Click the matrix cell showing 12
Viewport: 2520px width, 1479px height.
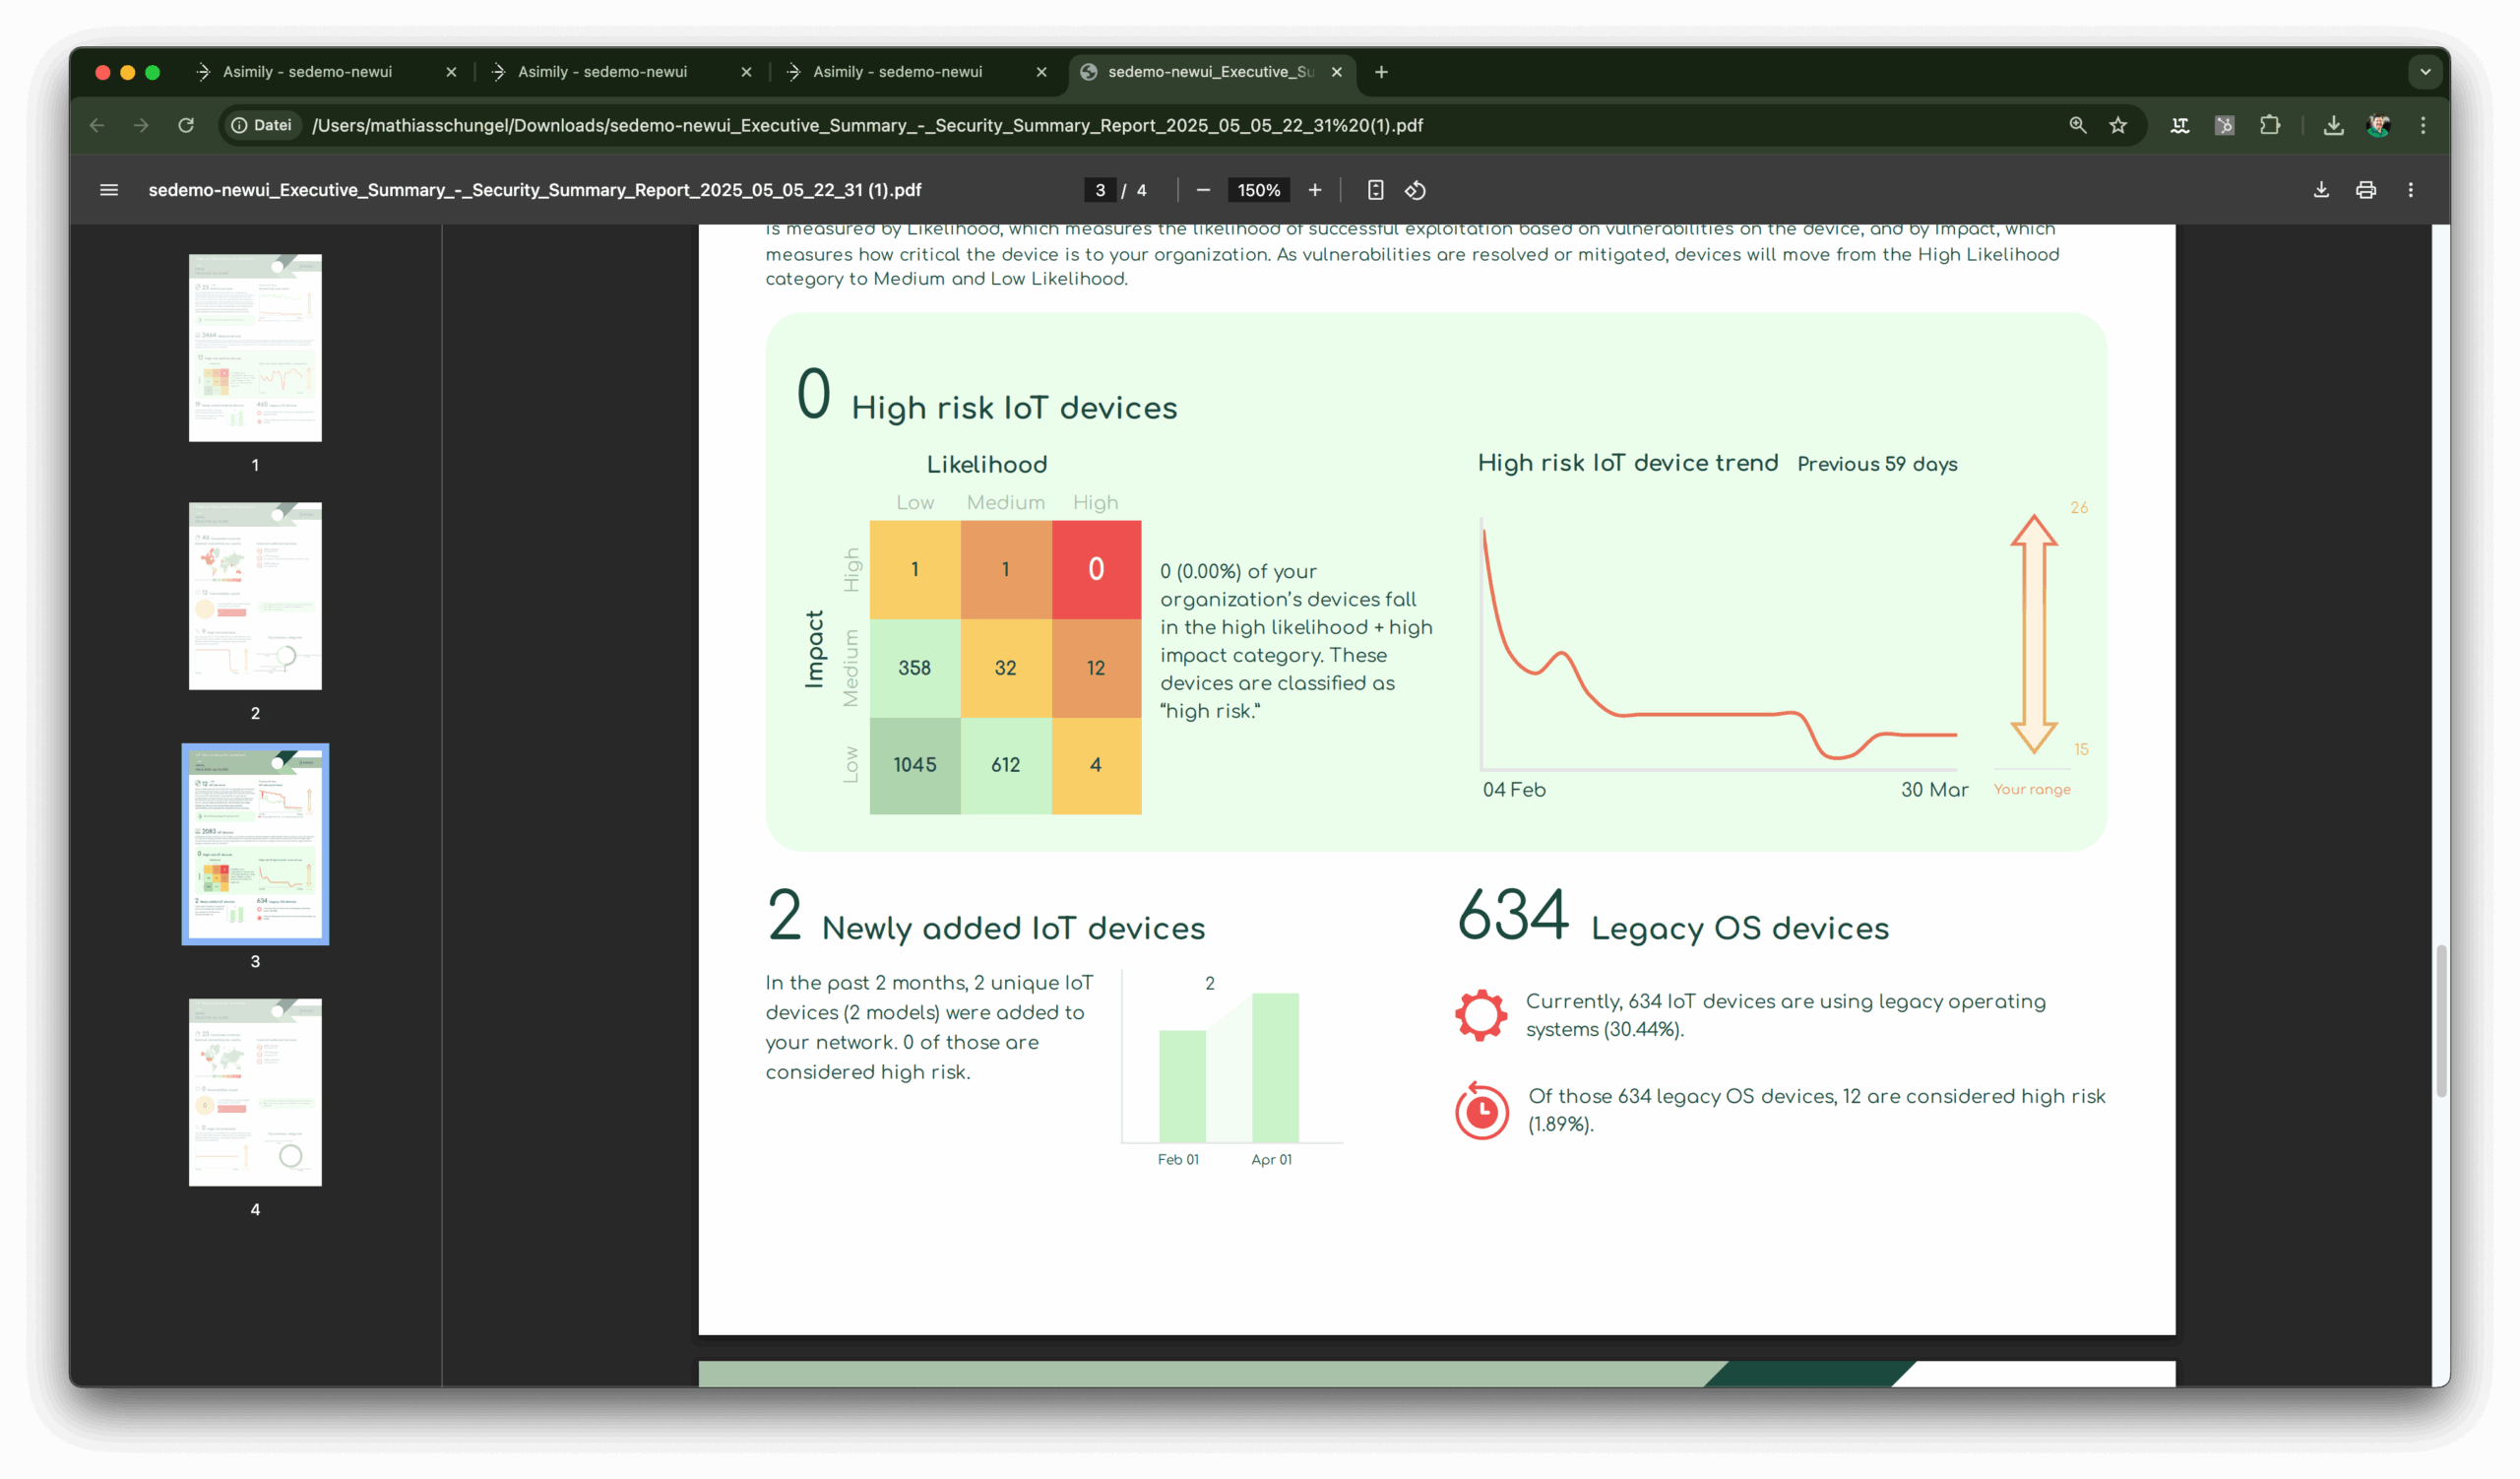coord(1096,668)
